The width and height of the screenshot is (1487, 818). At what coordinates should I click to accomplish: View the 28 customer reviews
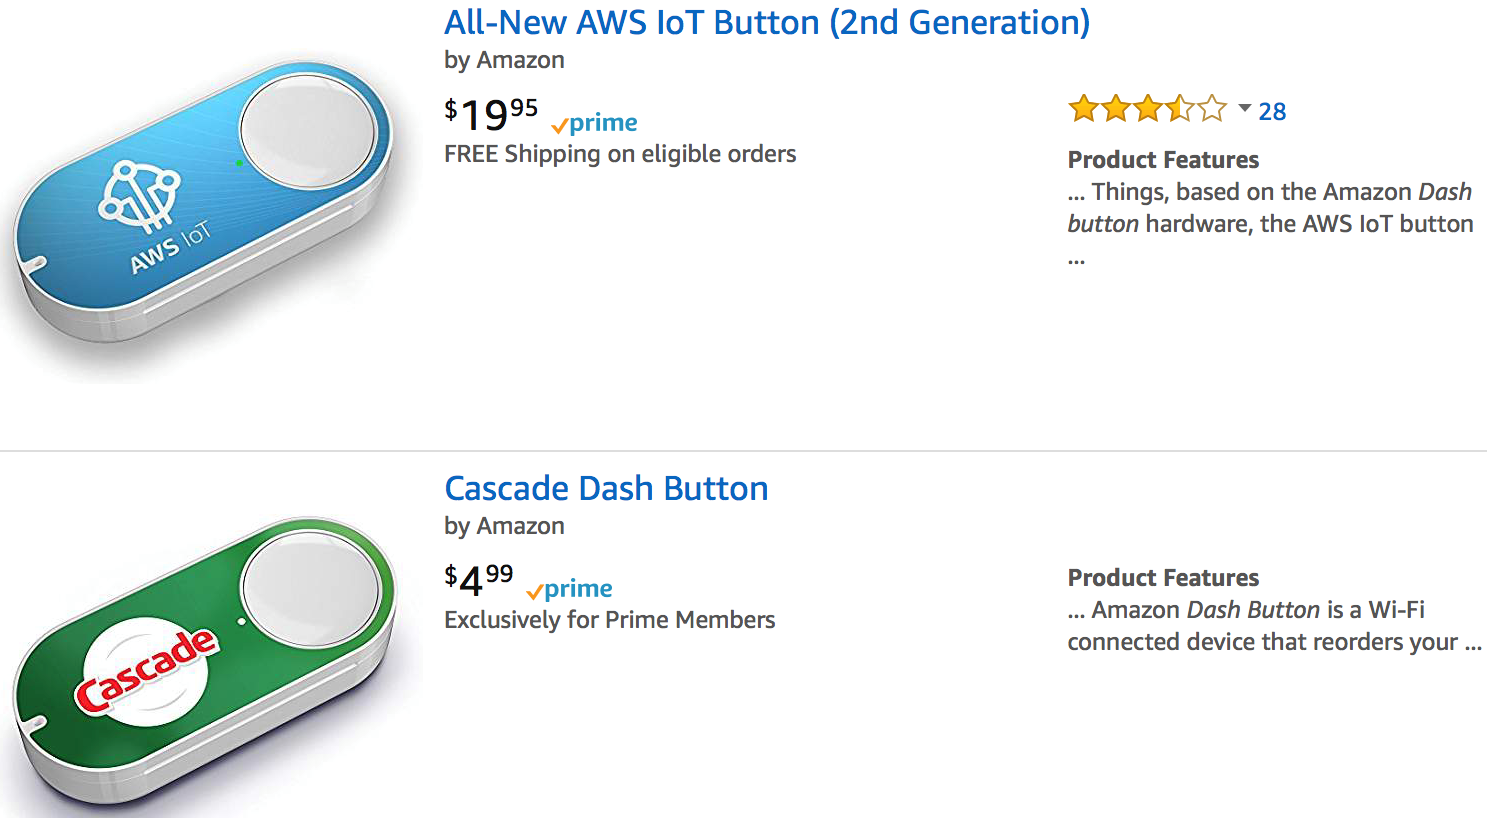pyautogui.click(x=1272, y=111)
